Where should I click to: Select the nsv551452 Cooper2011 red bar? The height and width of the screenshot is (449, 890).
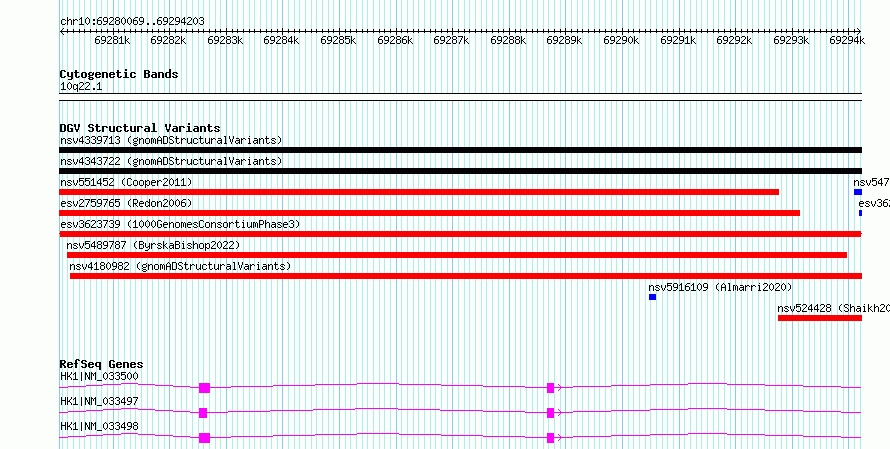(419, 192)
